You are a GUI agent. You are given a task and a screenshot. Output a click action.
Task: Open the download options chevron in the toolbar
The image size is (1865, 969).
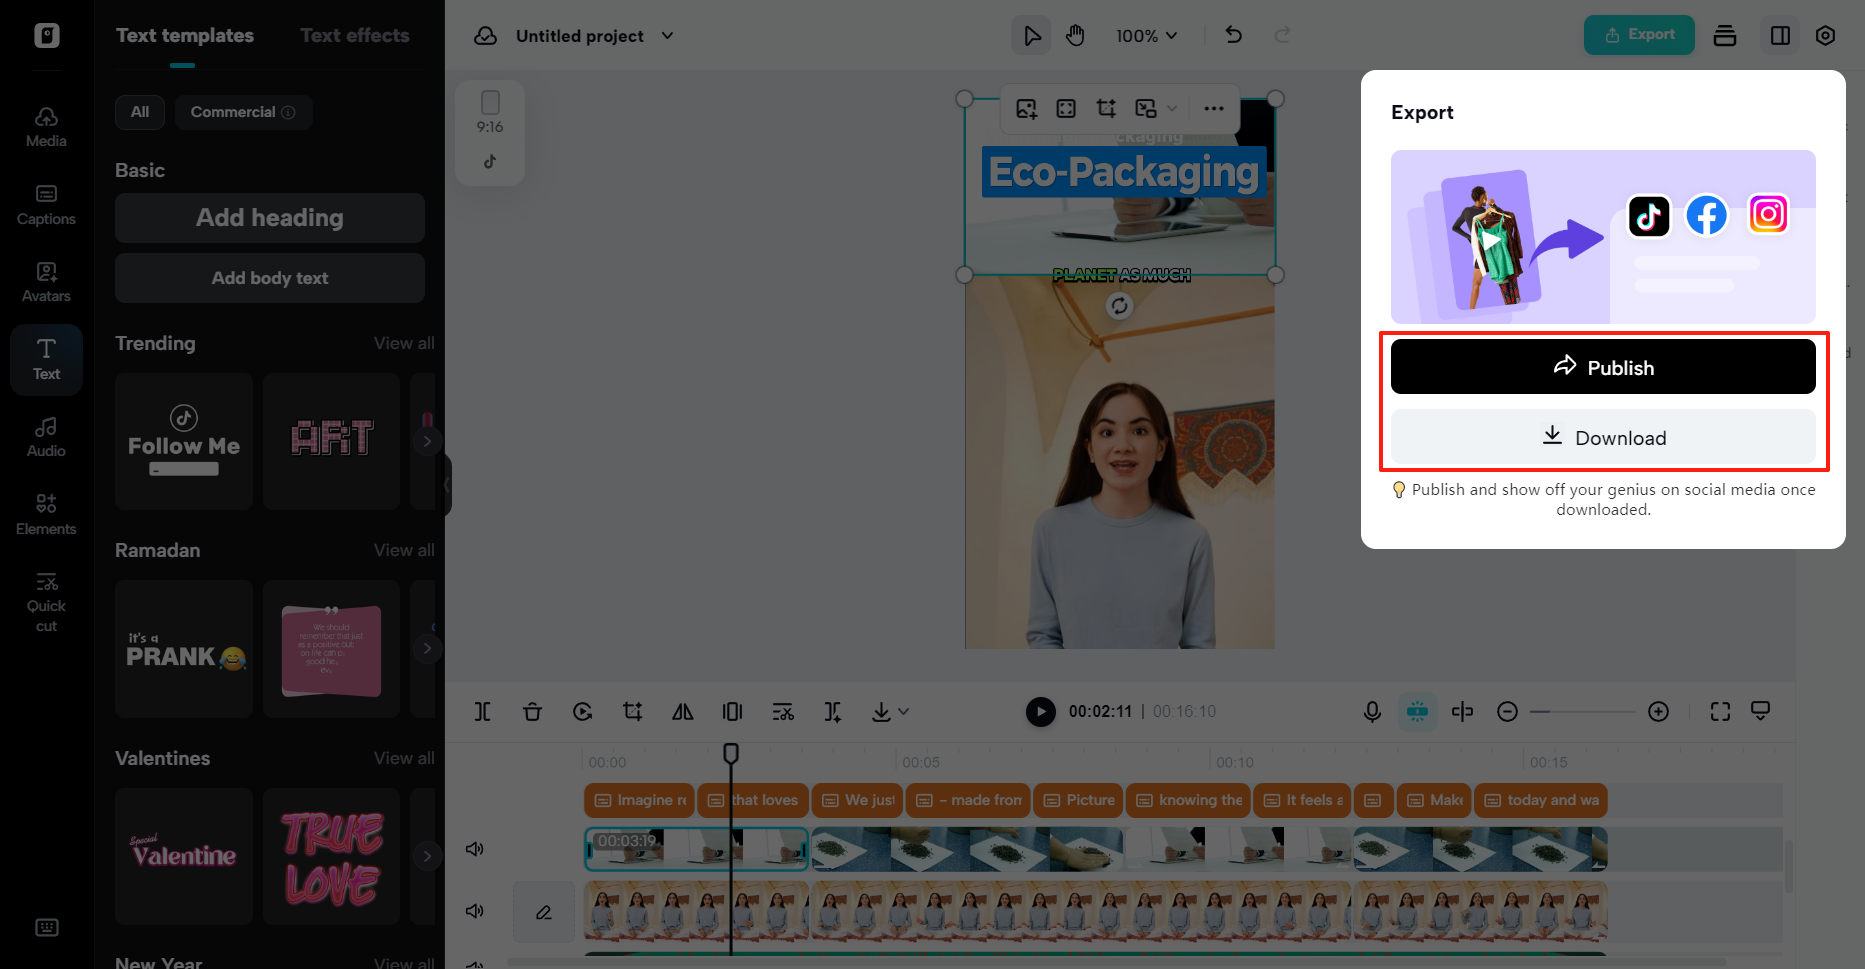903,711
